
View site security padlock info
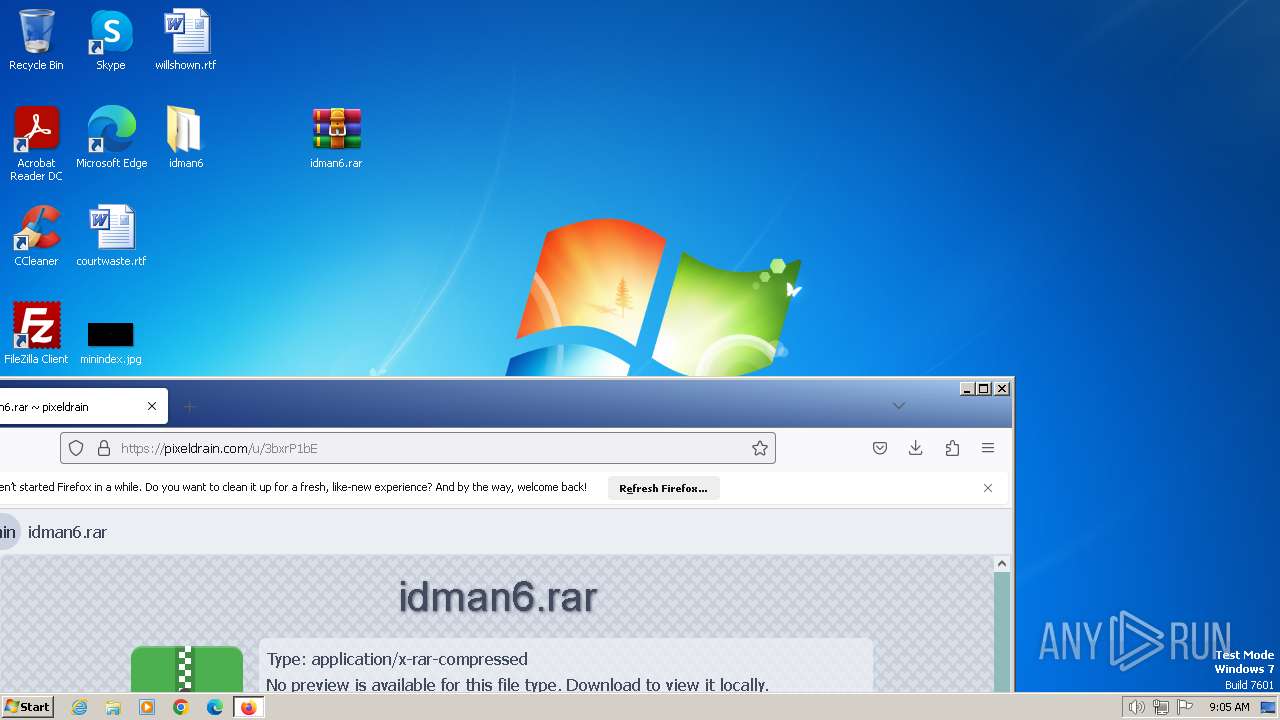pyautogui.click(x=103, y=448)
